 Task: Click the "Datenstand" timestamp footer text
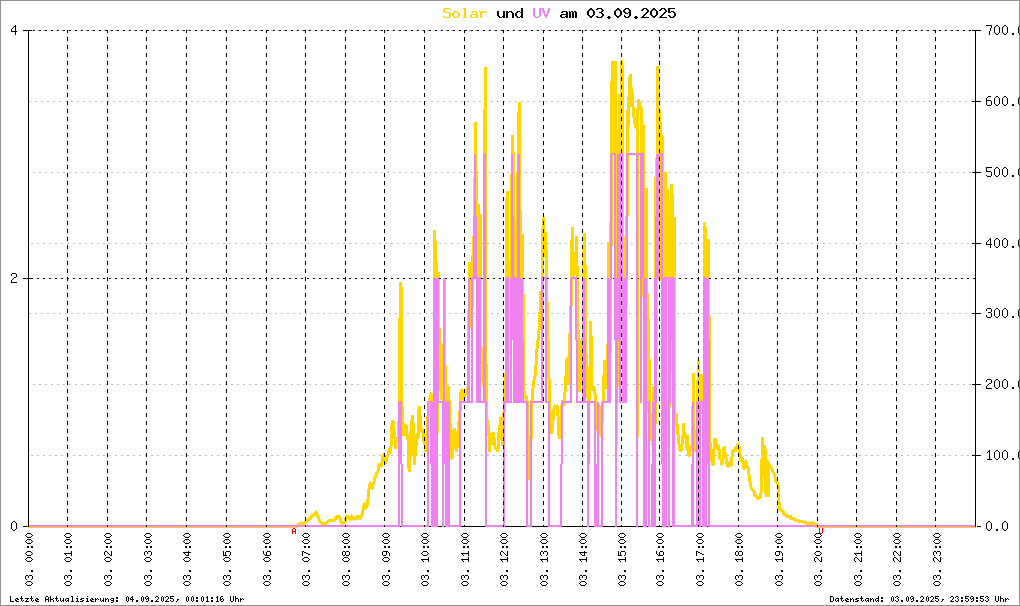(918, 598)
